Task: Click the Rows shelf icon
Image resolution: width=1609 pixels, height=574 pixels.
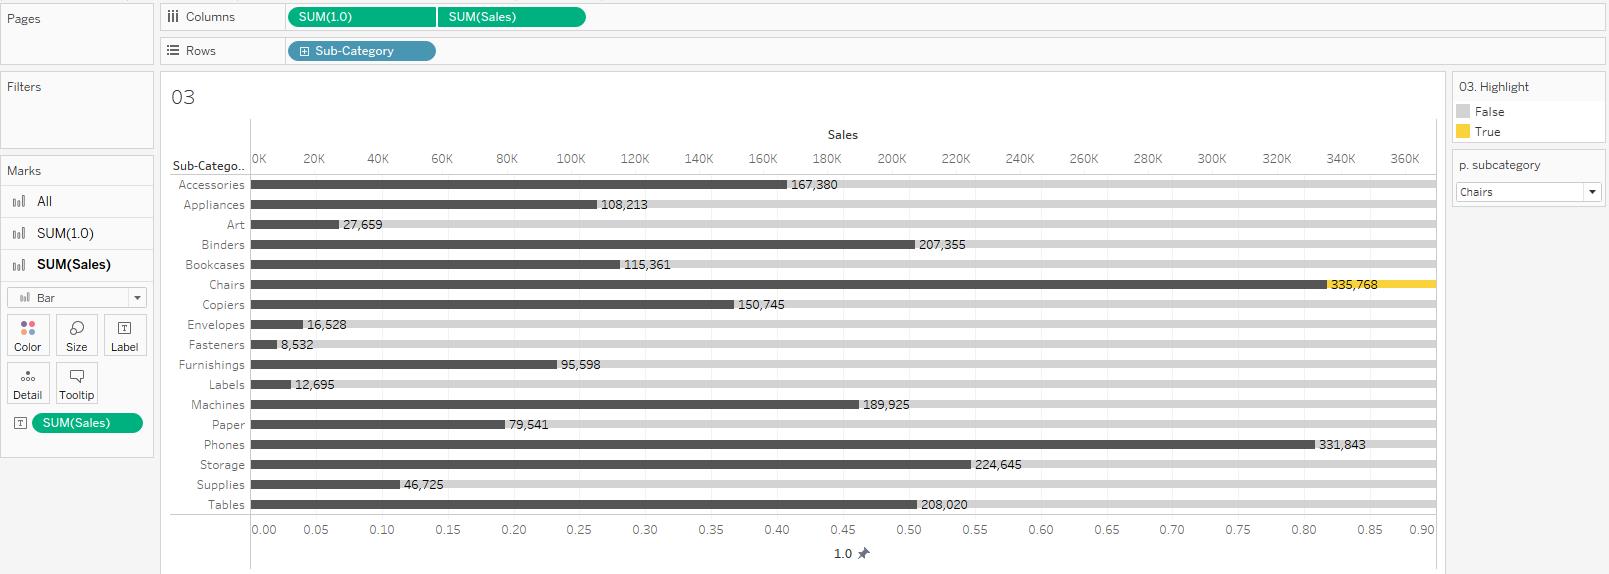Action: pos(173,51)
